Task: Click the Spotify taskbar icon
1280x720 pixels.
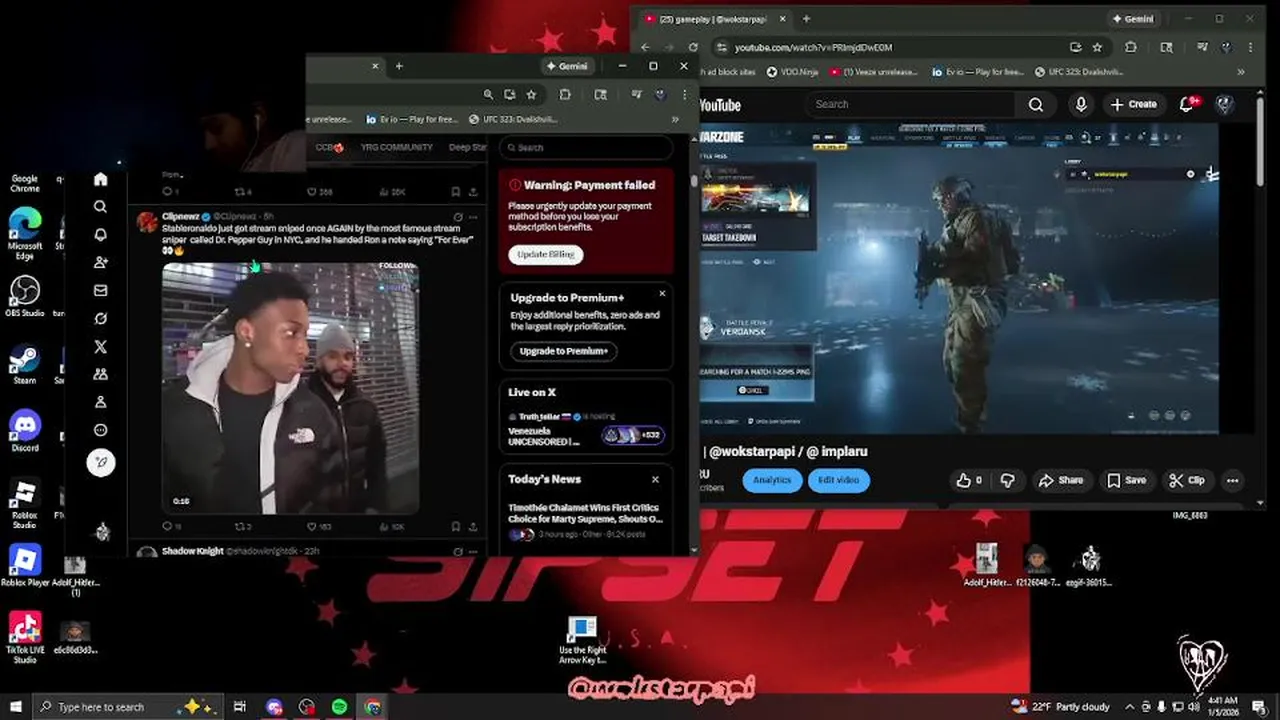Action: (340, 707)
